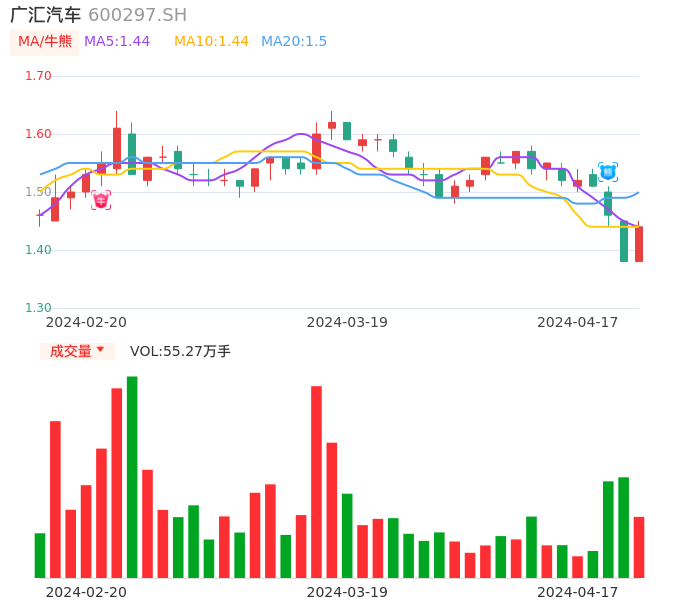Select the tallest red volume bar in March
Image resolution: width=686 pixels, height=606 pixels.
click(316, 481)
